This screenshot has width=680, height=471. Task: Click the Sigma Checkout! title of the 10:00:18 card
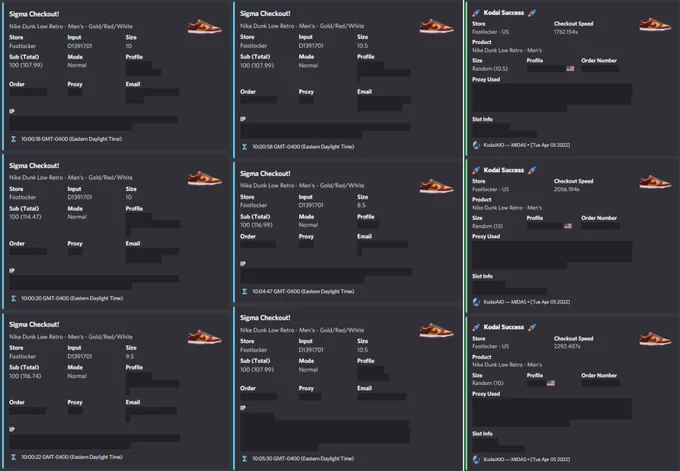pyautogui.click(x=34, y=14)
